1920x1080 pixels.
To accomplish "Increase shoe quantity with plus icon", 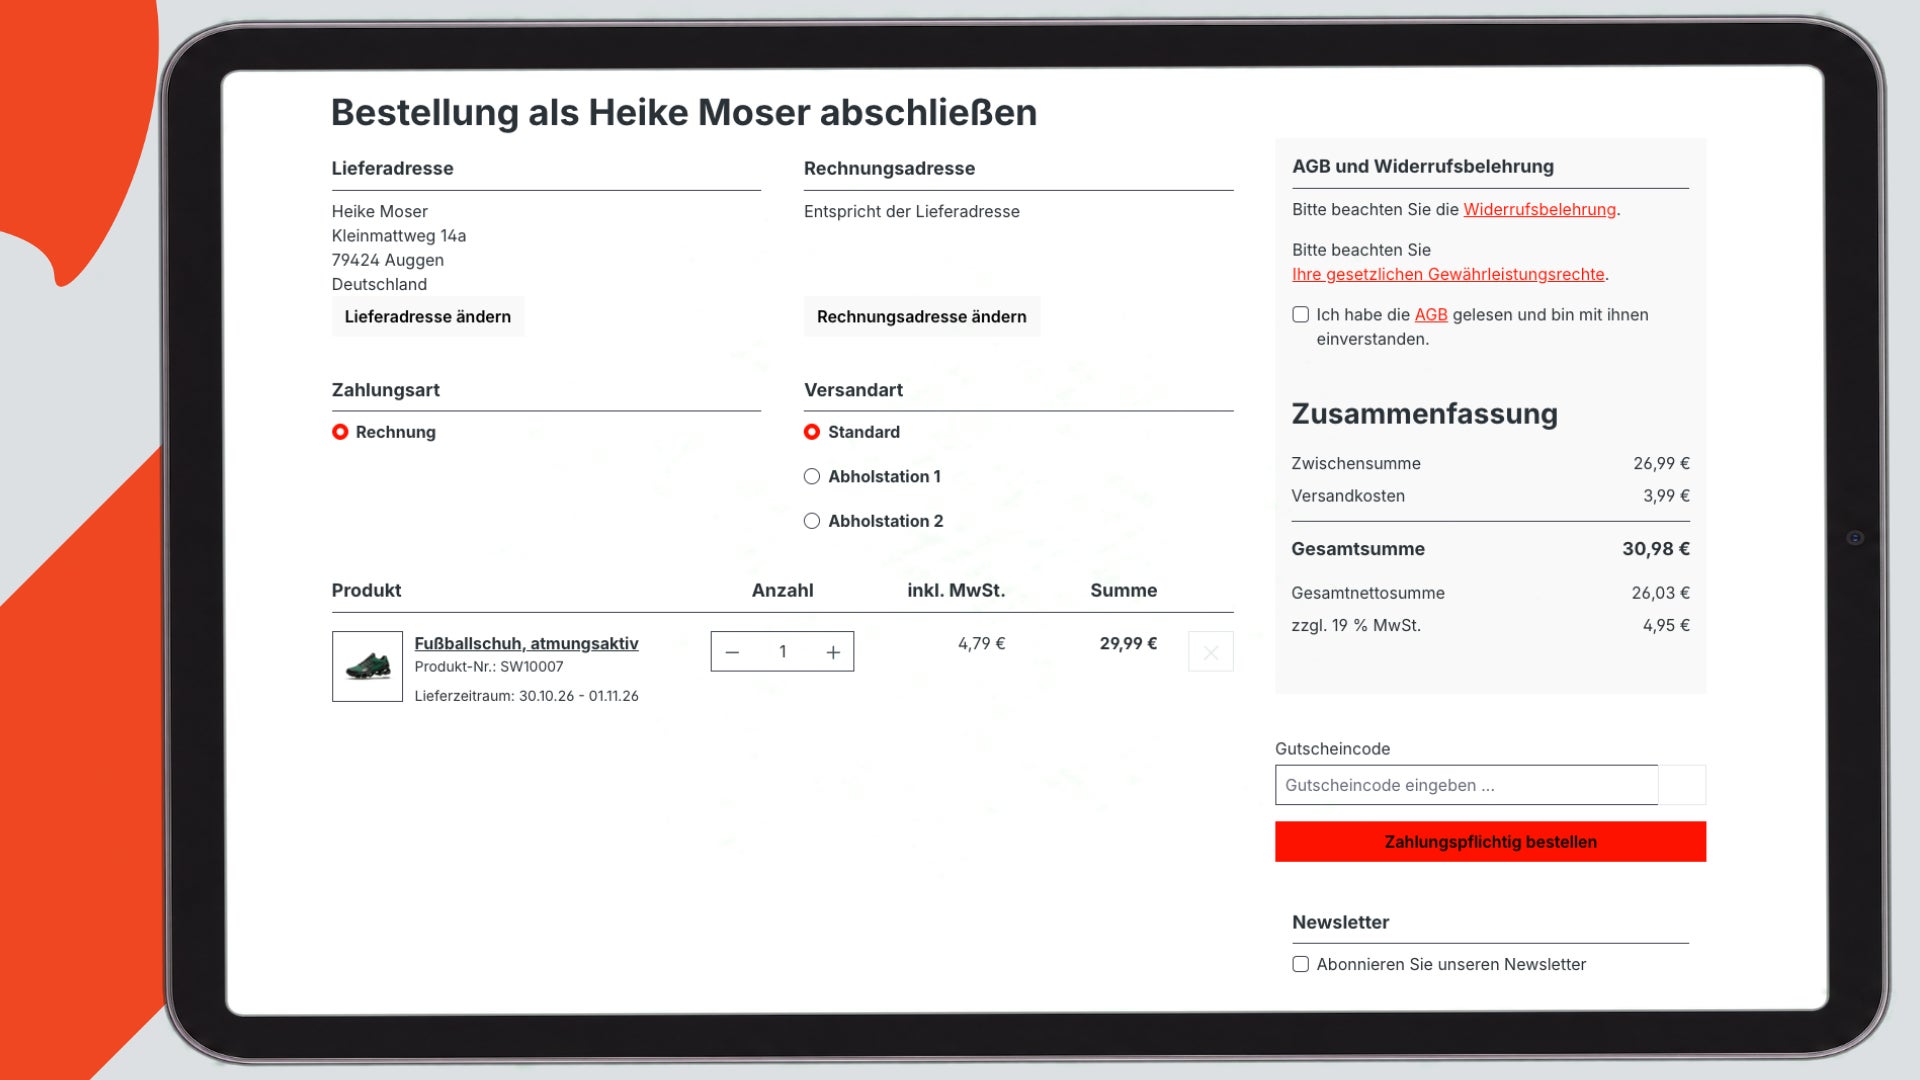I will tap(833, 652).
